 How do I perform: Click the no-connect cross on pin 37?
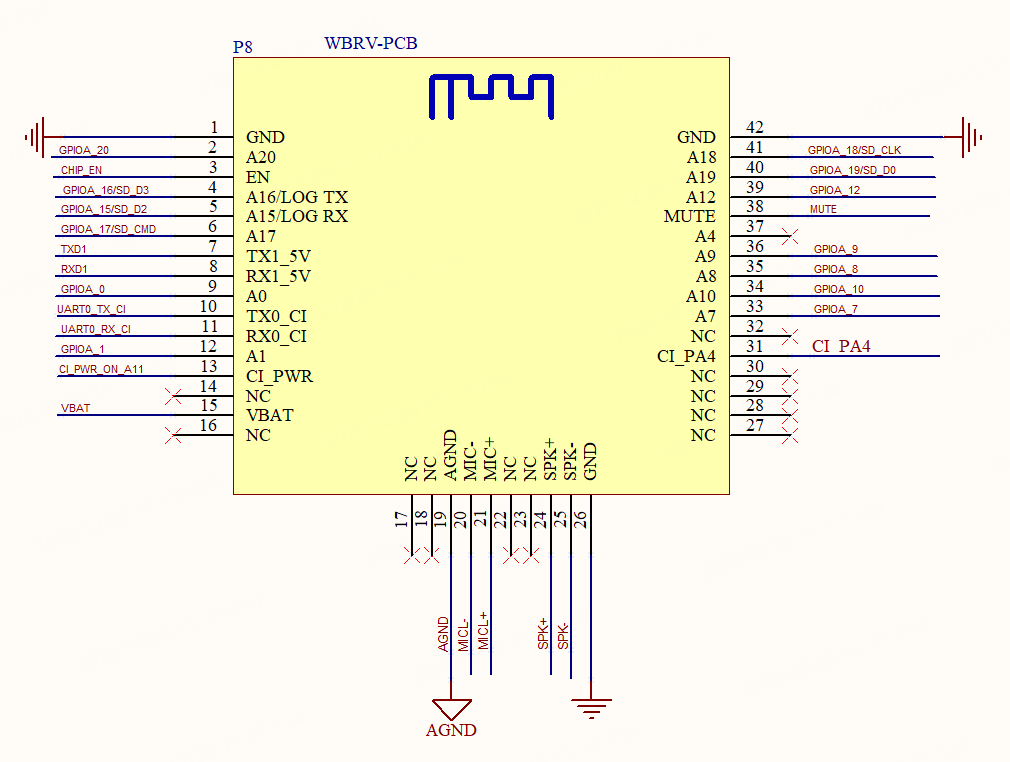click(789, 236)
